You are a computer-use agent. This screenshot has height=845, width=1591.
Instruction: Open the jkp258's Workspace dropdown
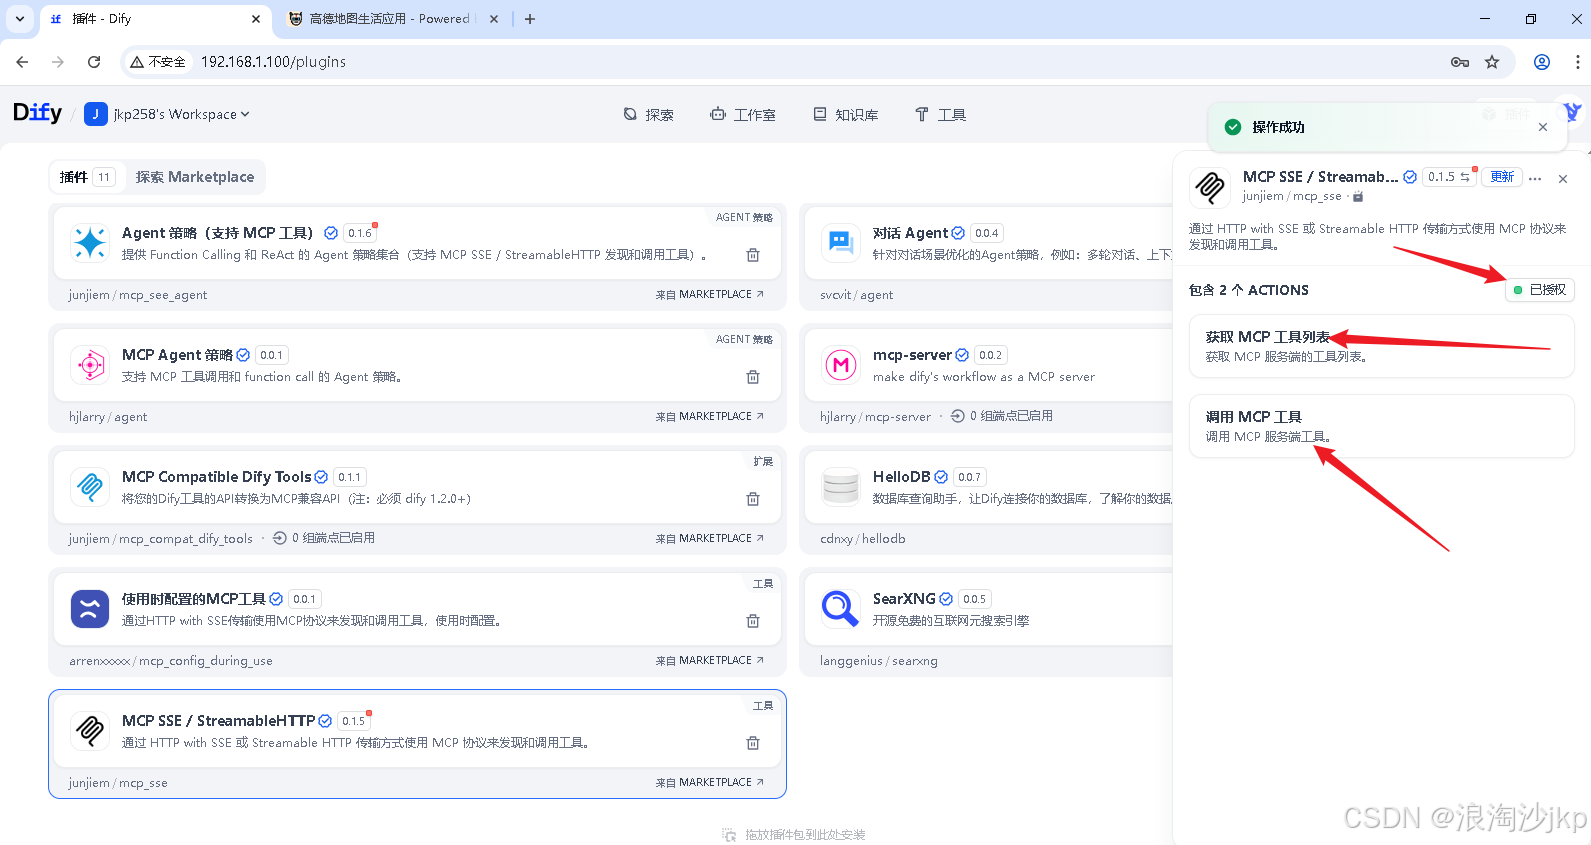coord(167,114)
